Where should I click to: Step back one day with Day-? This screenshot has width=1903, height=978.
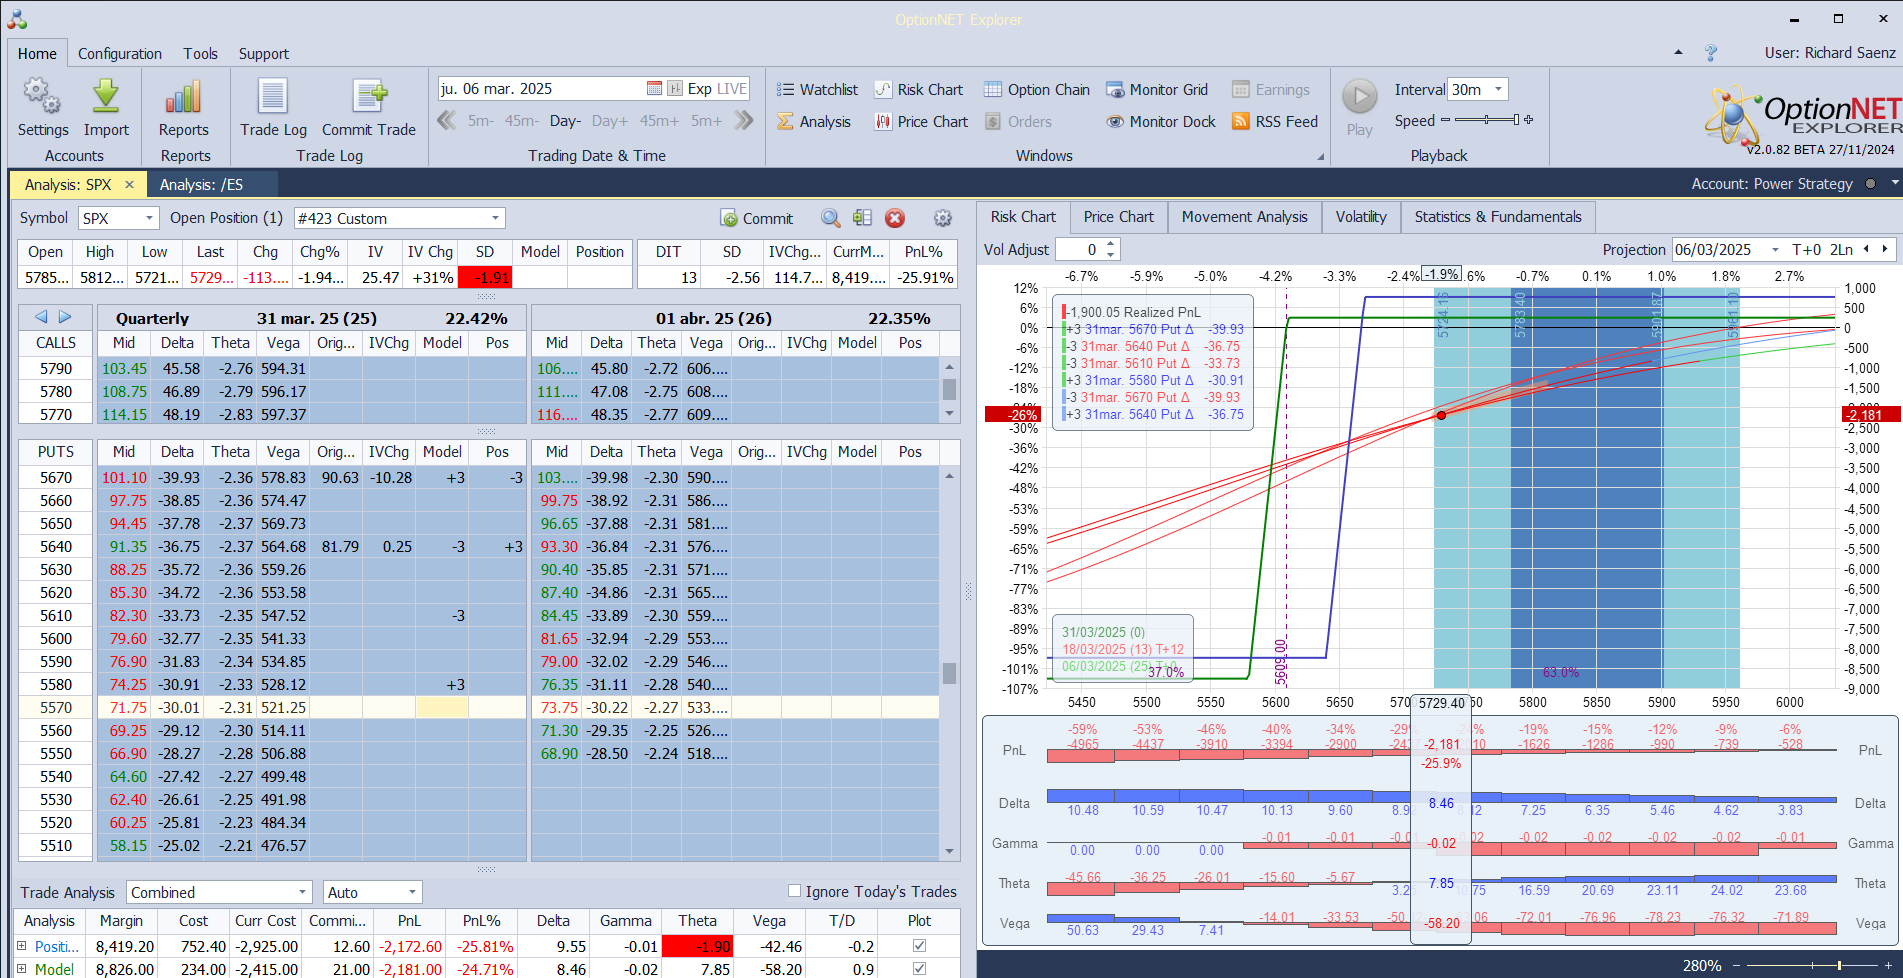tap(565, 121)
